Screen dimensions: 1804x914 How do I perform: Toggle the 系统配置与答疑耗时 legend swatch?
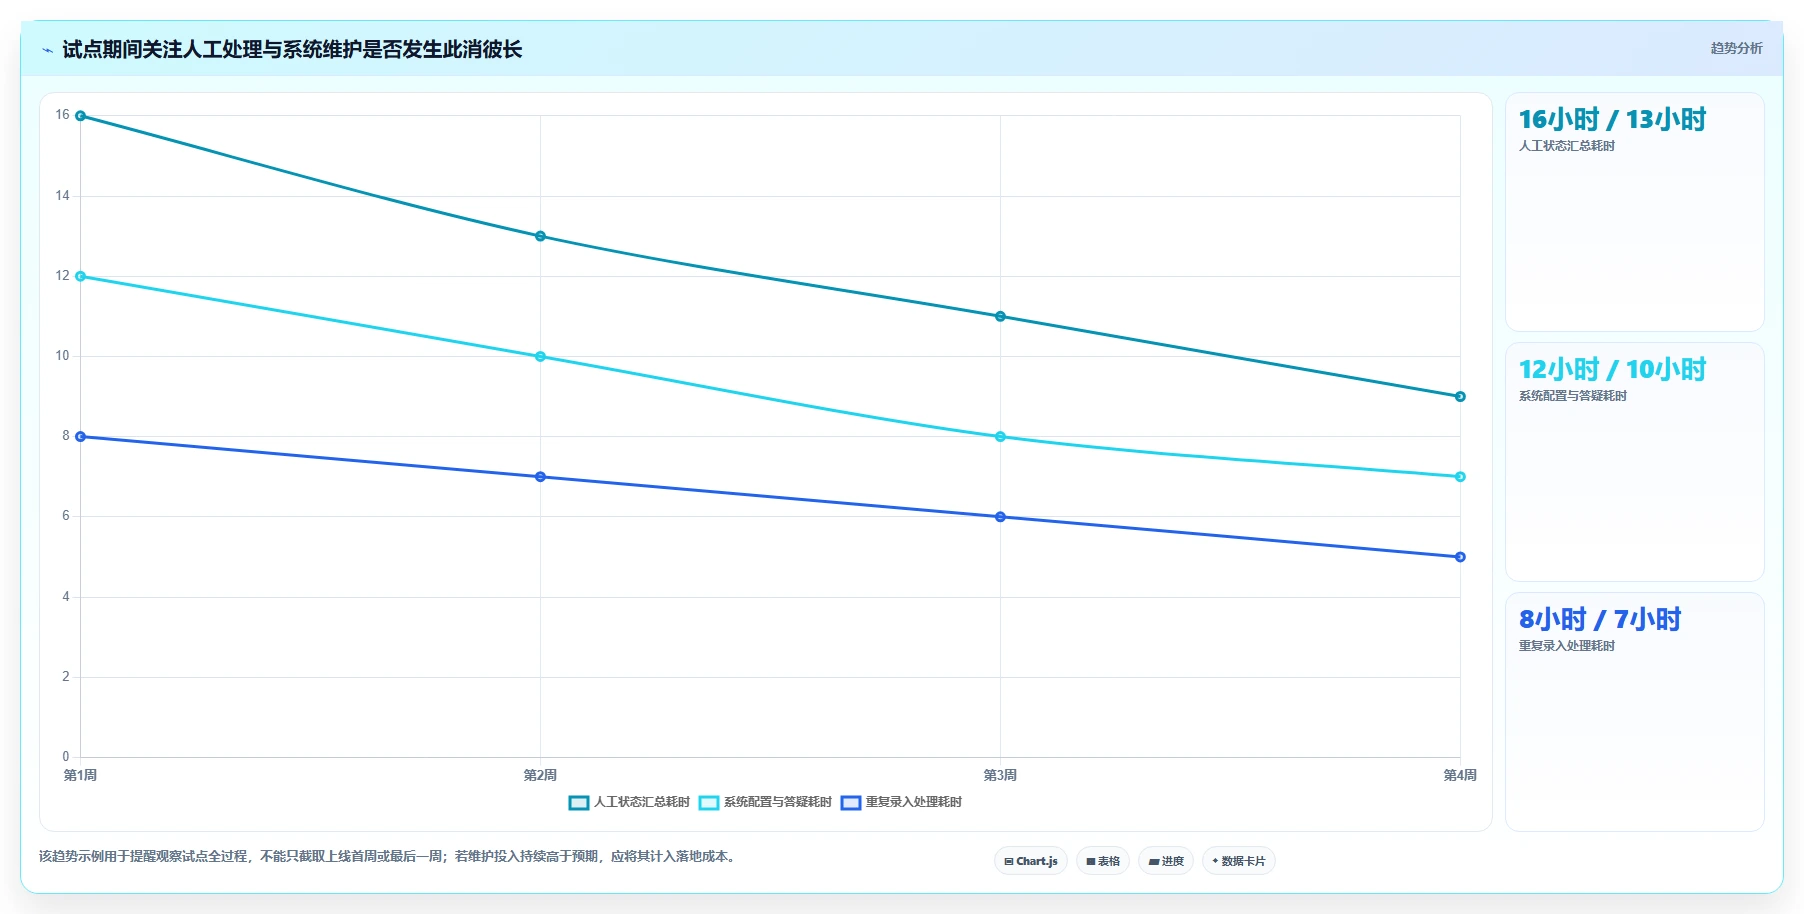[x=709, y=802]
